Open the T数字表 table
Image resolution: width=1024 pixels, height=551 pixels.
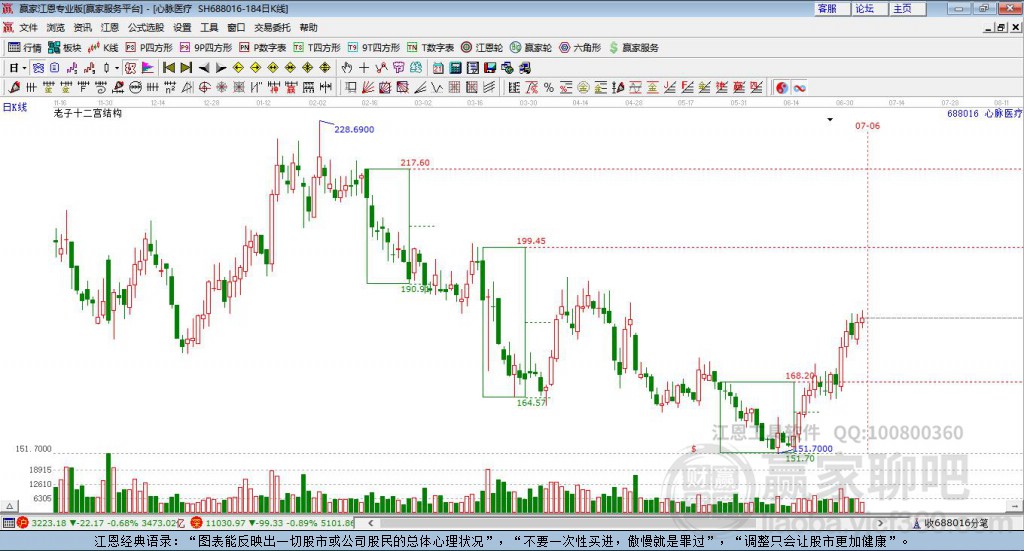pyautogui.click(x=430, y=48)
